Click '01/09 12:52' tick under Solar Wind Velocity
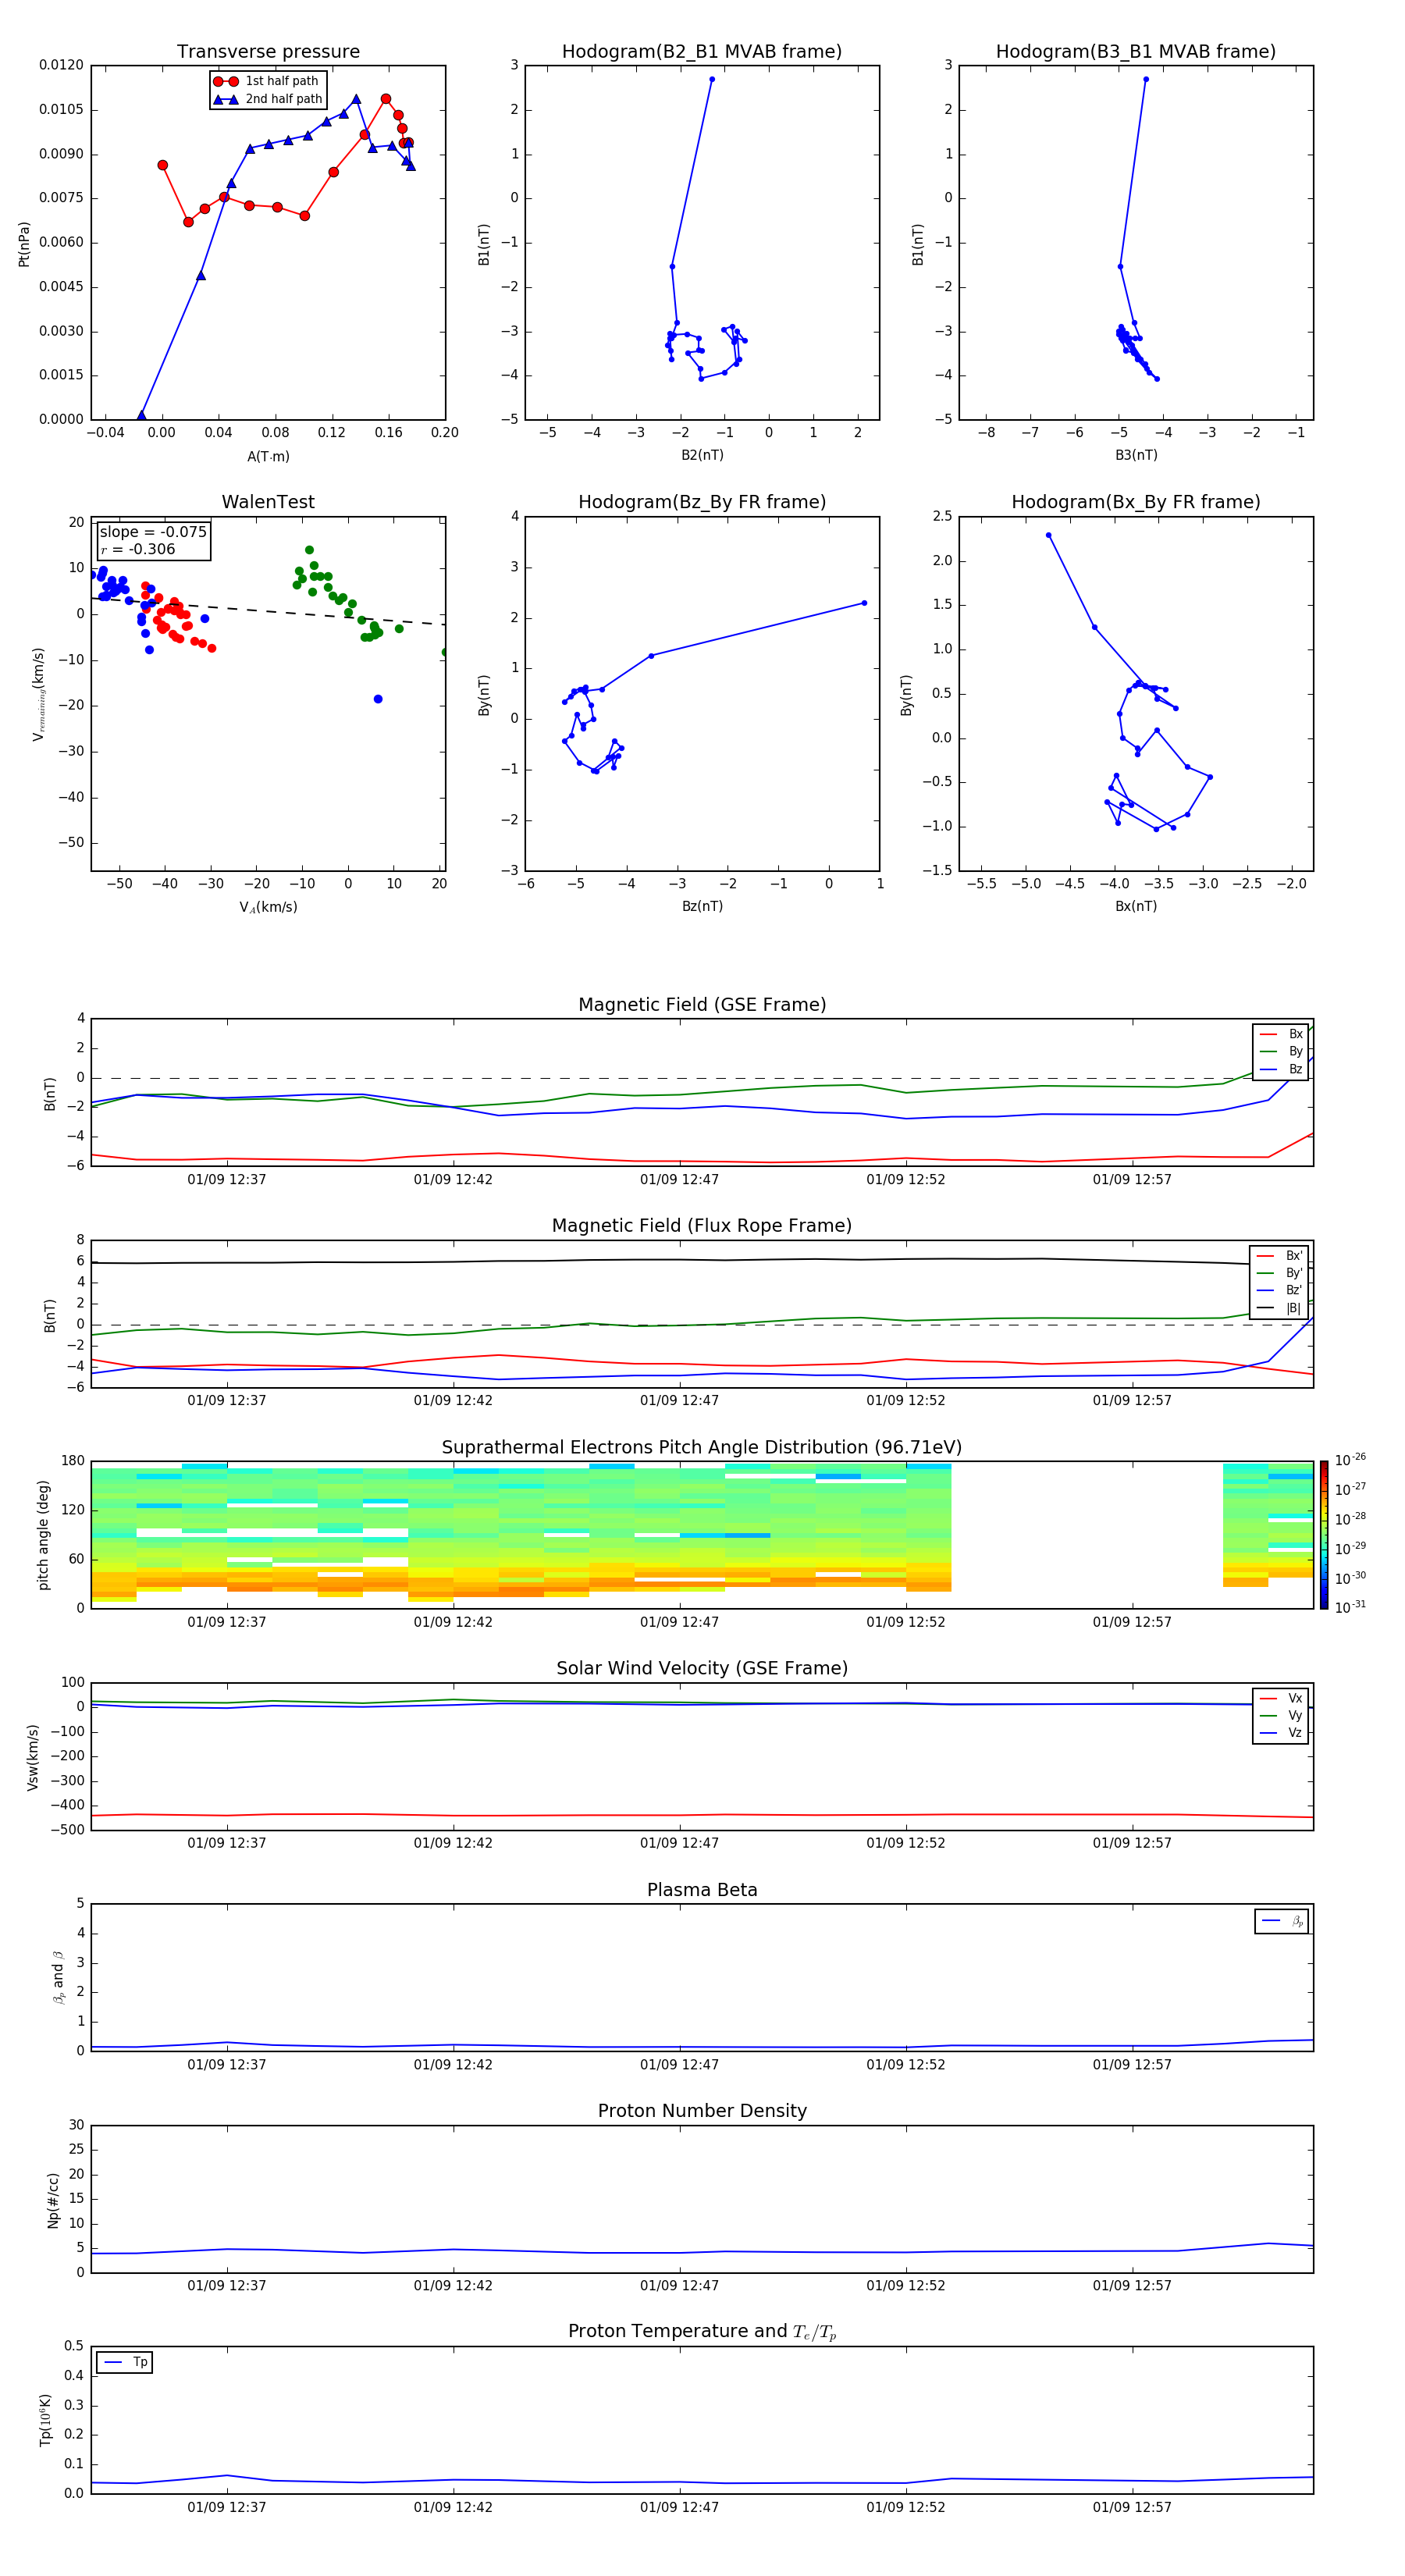Image resolution: width=1405 pixels, height=2576 pixels. coord(906,1843)
